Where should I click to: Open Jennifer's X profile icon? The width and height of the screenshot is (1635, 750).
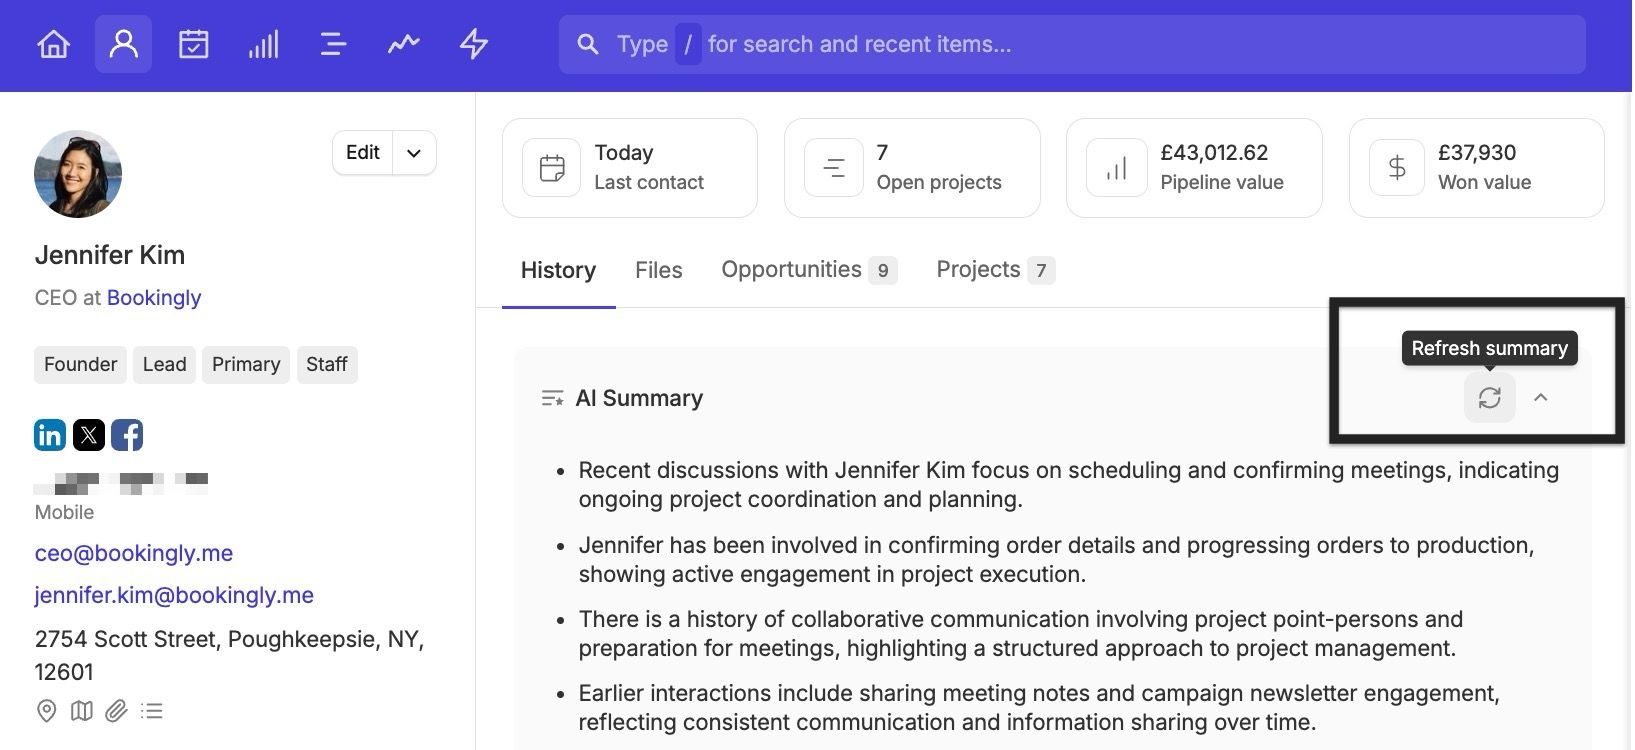coord(89,435)
